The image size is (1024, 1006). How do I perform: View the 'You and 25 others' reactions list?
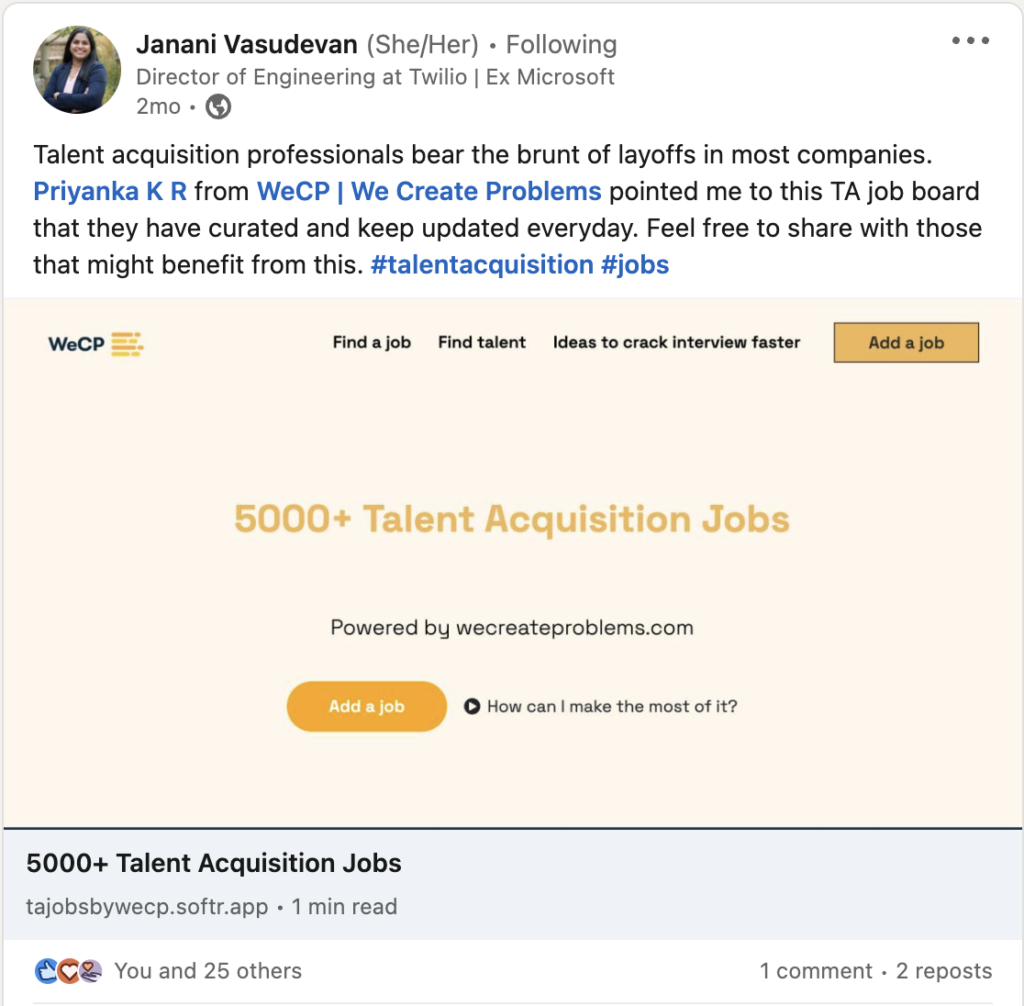pyautogui.click(x=207, y=970)
